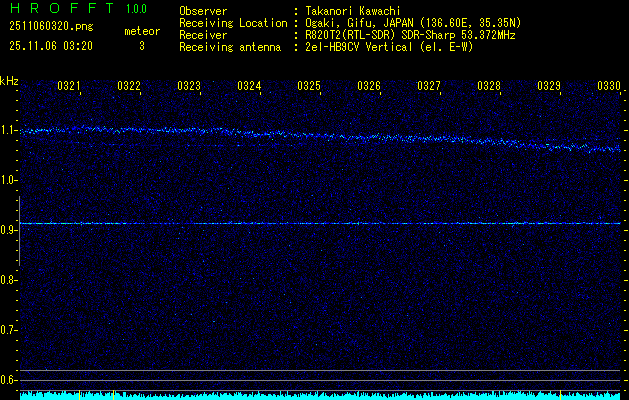
Task: Click the 1.1 frequency axis label
Action: pyautogui.click(x=9, y=130)
